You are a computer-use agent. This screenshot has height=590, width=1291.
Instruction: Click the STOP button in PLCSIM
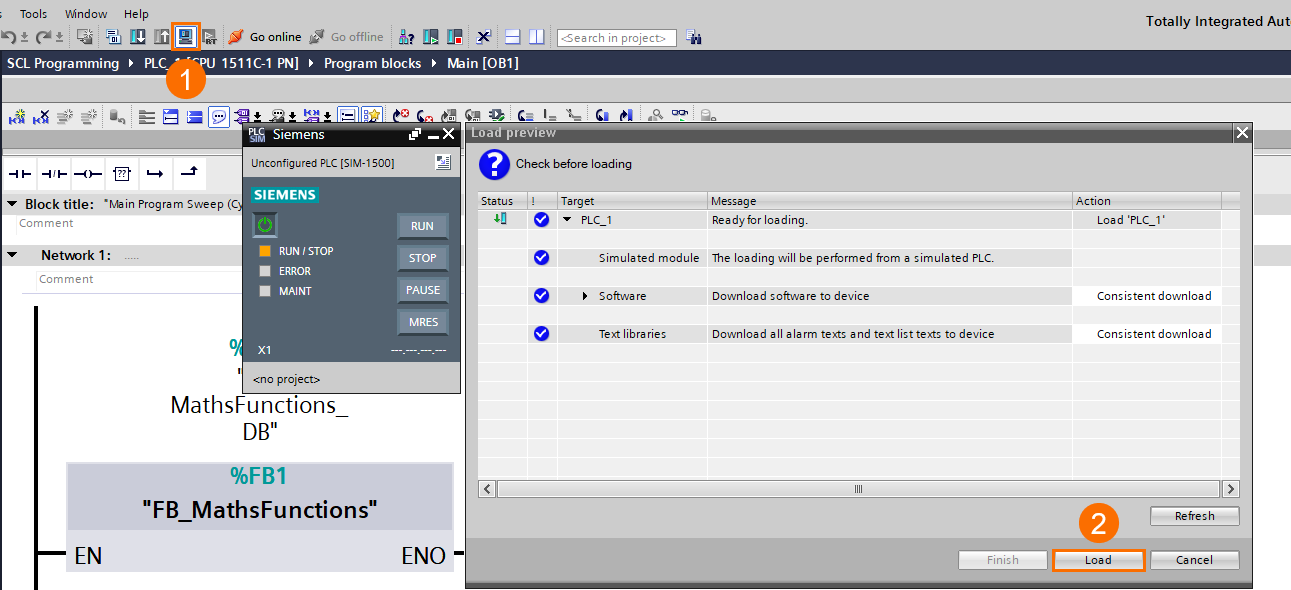pos(422,258)
